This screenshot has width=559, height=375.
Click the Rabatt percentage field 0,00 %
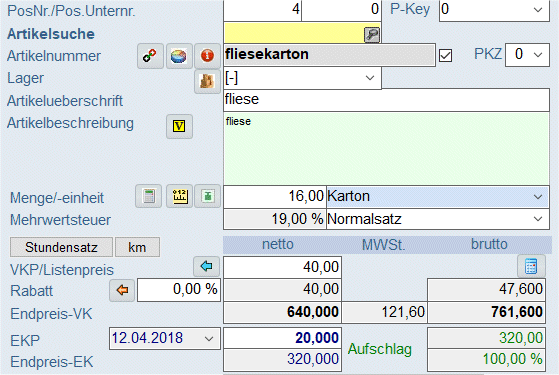(x=179, y=290)
